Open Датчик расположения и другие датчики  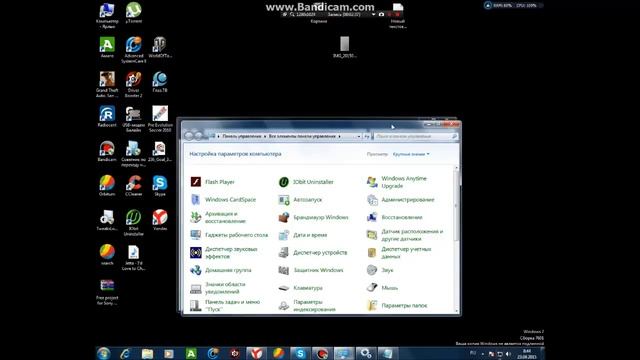[x=405, y=235]
